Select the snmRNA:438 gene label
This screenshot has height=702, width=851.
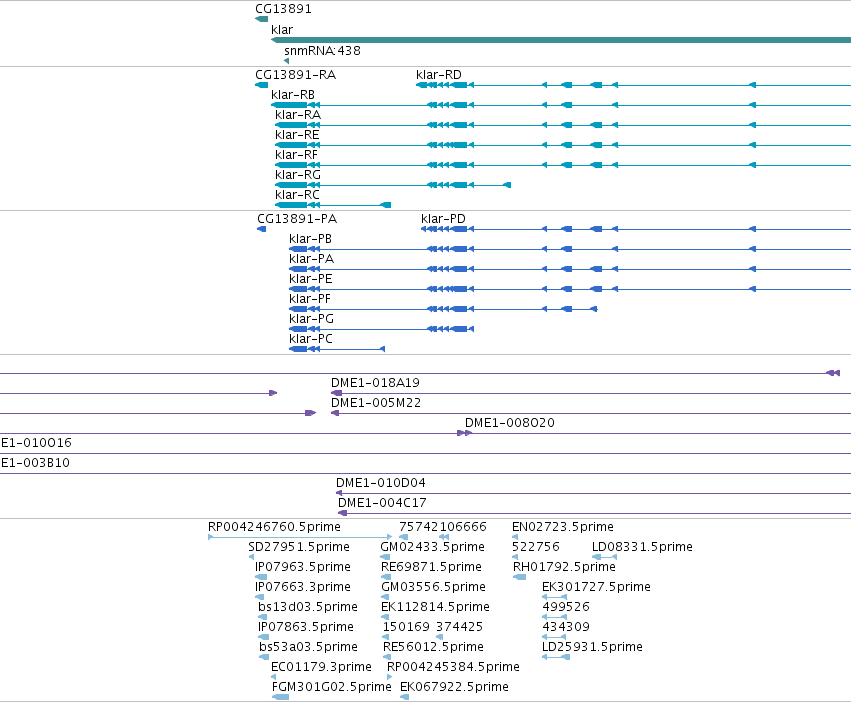tap(322, 50)
